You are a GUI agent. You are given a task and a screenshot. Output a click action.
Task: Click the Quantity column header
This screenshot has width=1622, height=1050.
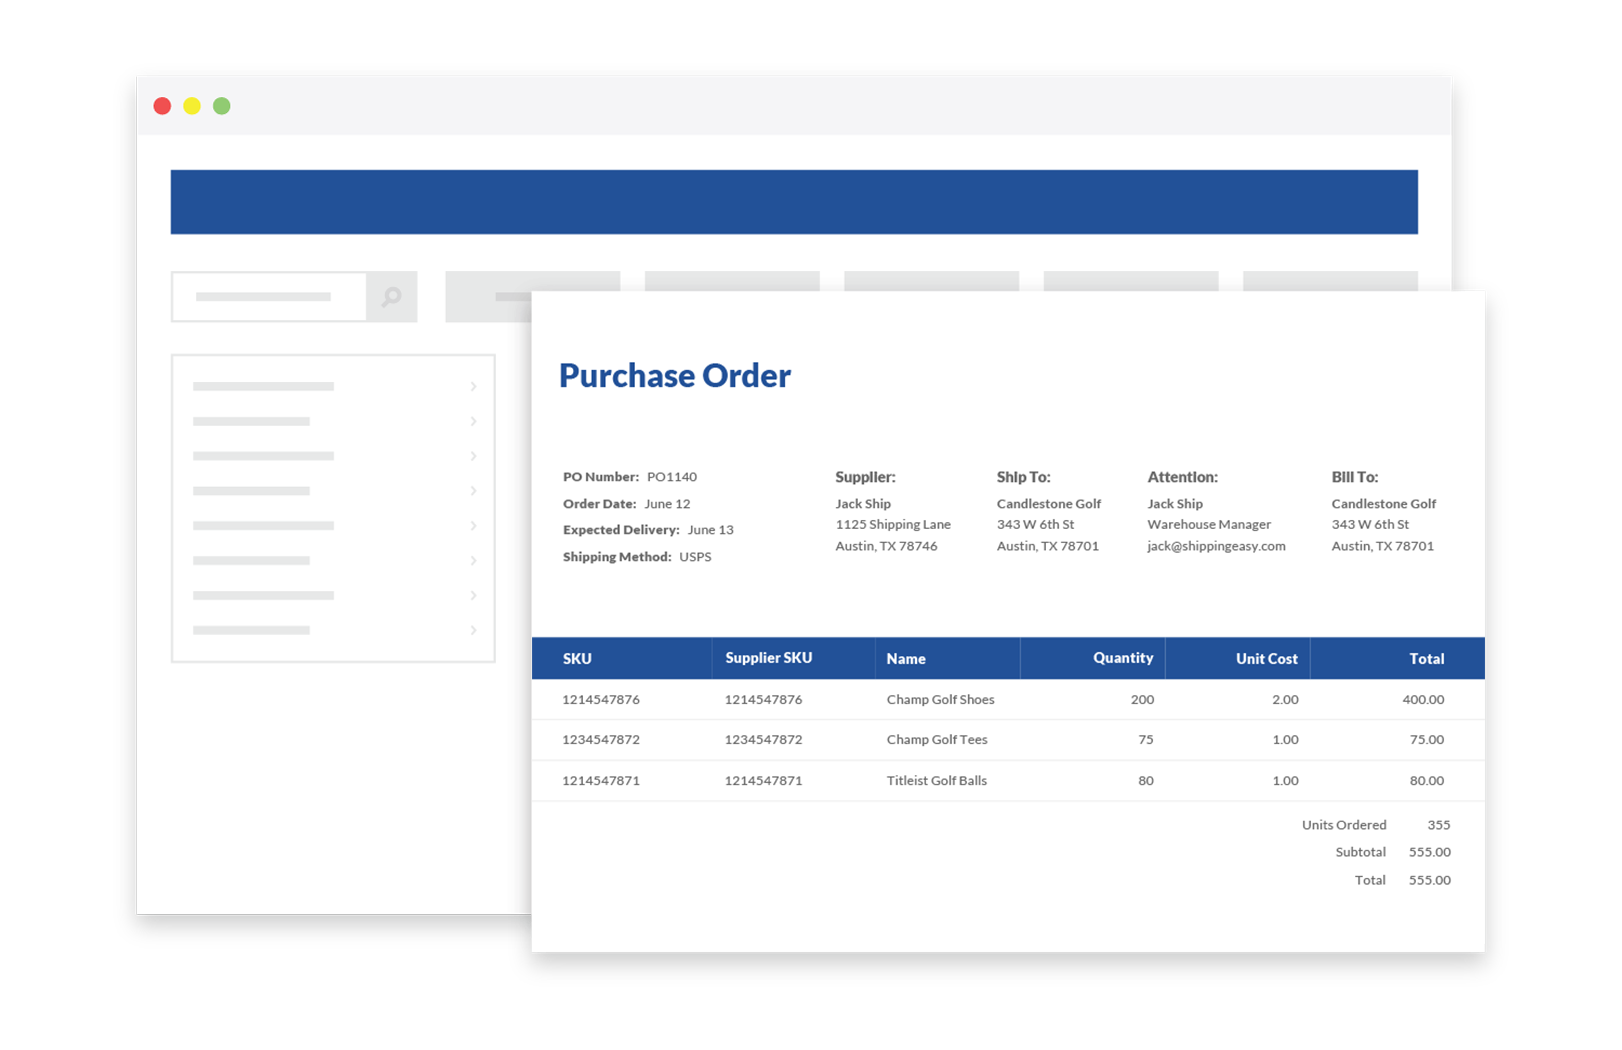1123,658
